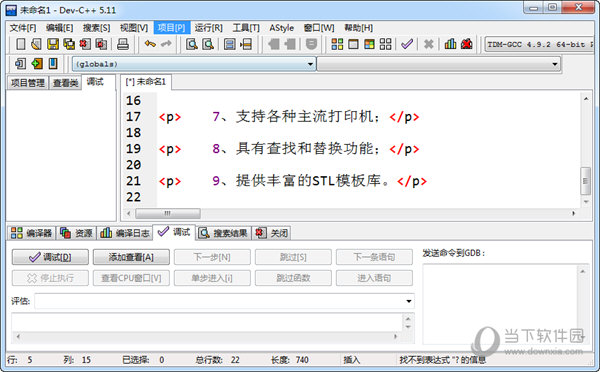Open the 视图[V] menu
This screenshot has height=372, width=600.
pos(134,28)
